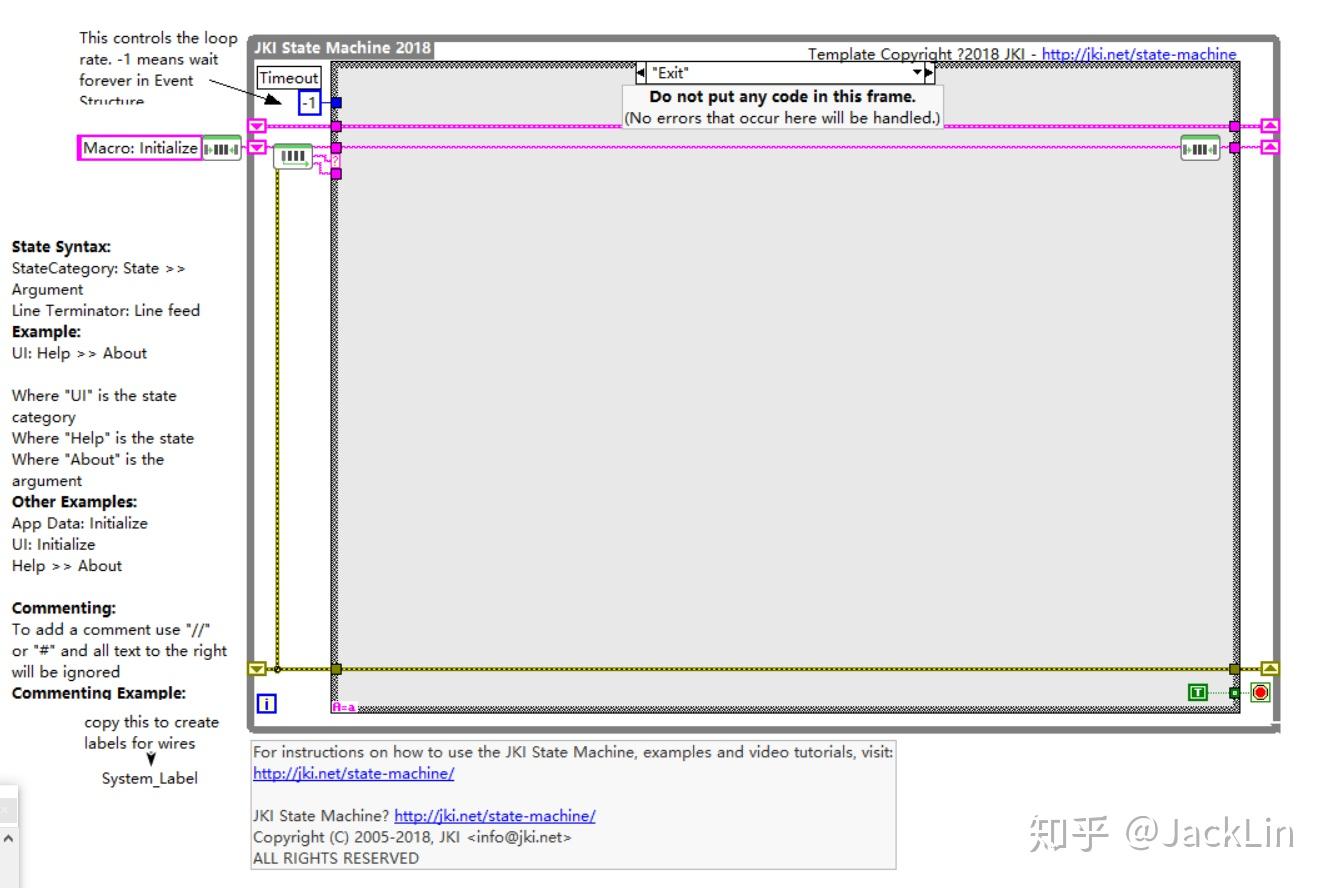Open the event case selector dropdown

(918, 72)
